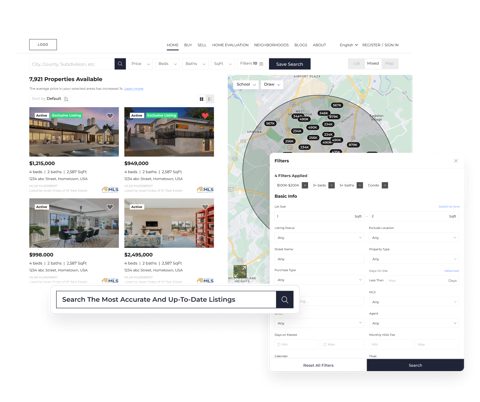The height and width of the screenshot is (402, 480).
Task: Unfavorite the $949,000 listing red heart
Action: click(x=205, y=116)
